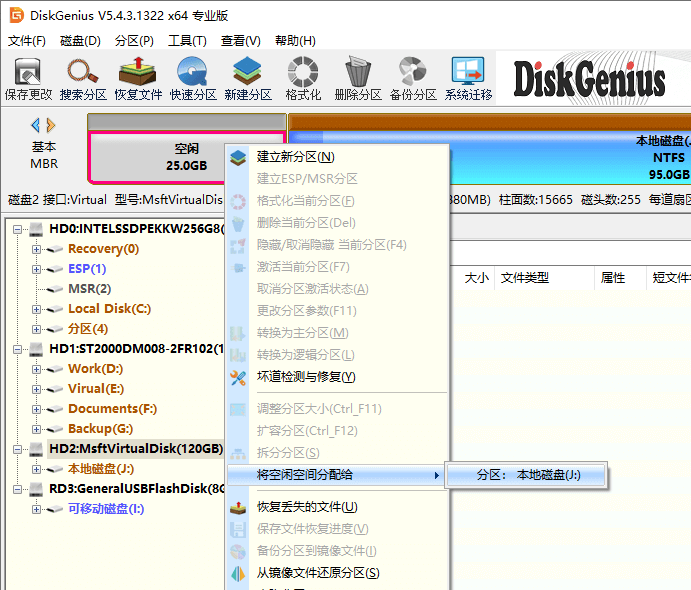Select the Documents(F:) partition
This screenshot has height=590, width=691.
click(113, 409)
